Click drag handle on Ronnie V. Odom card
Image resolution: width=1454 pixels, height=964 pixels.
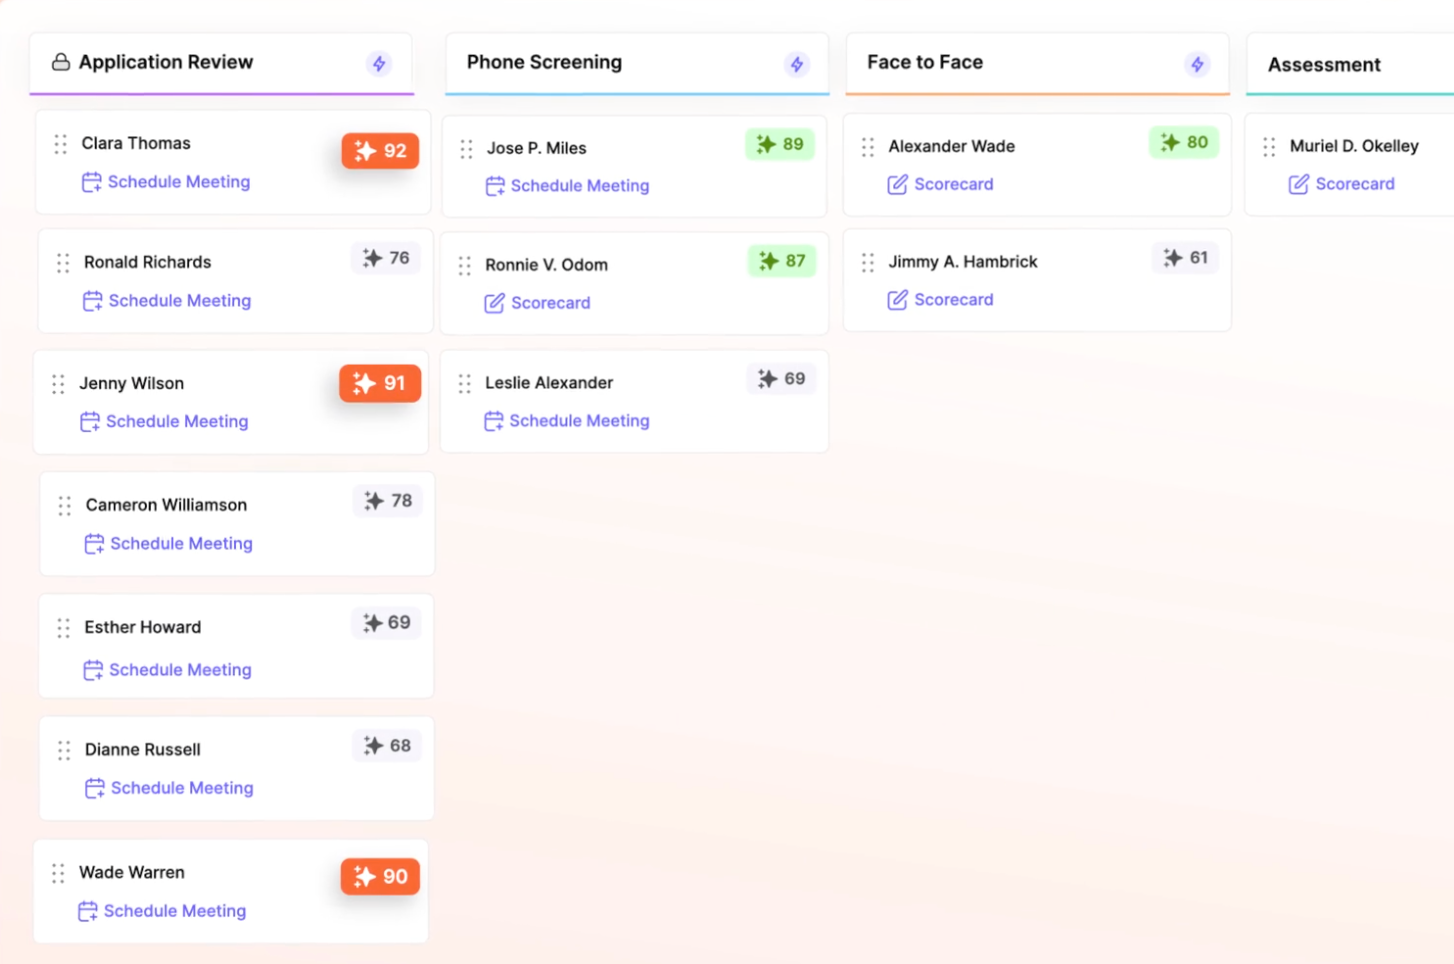pos(464,266)
